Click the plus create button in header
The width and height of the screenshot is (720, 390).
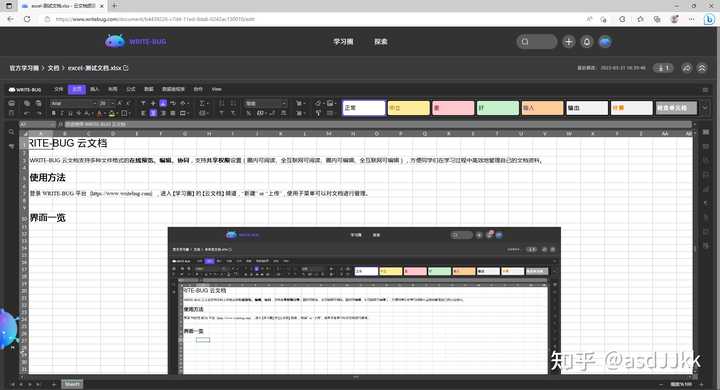coord(568,42)
